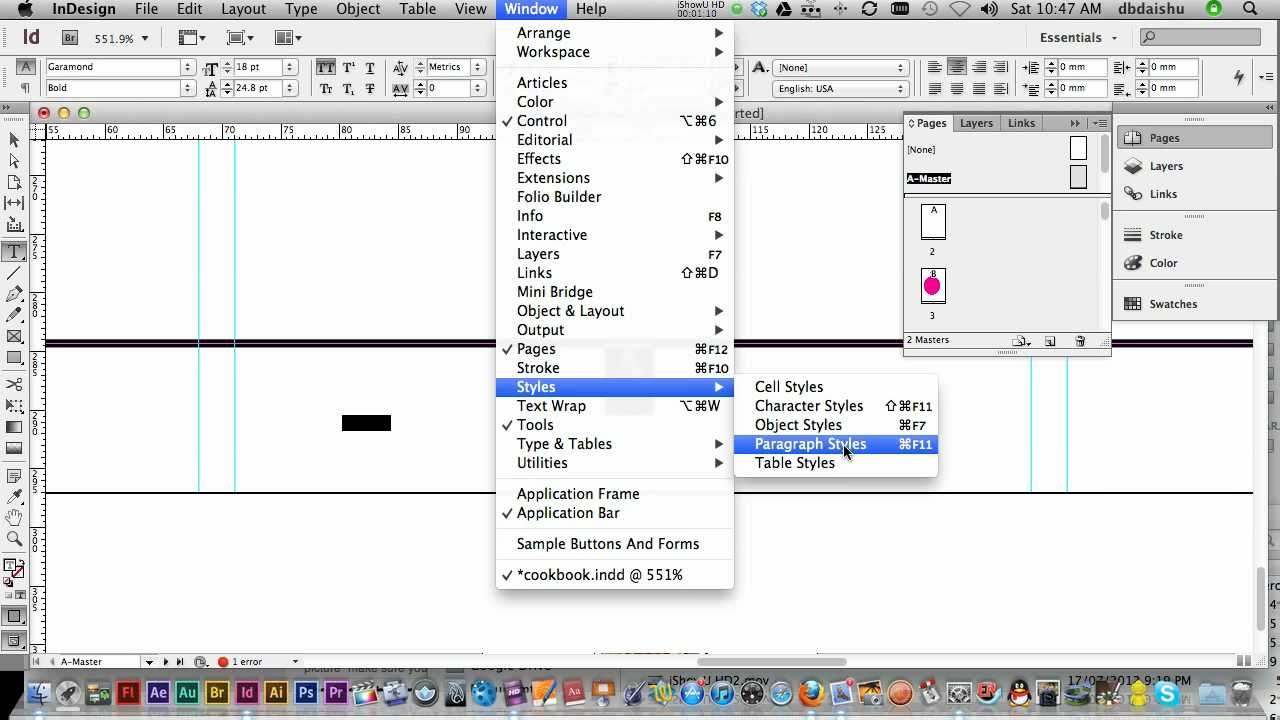The width and height of the screenshot is (1280, 720).
Task: Click the Spotlight search icon
Action: coord(1250,9)
